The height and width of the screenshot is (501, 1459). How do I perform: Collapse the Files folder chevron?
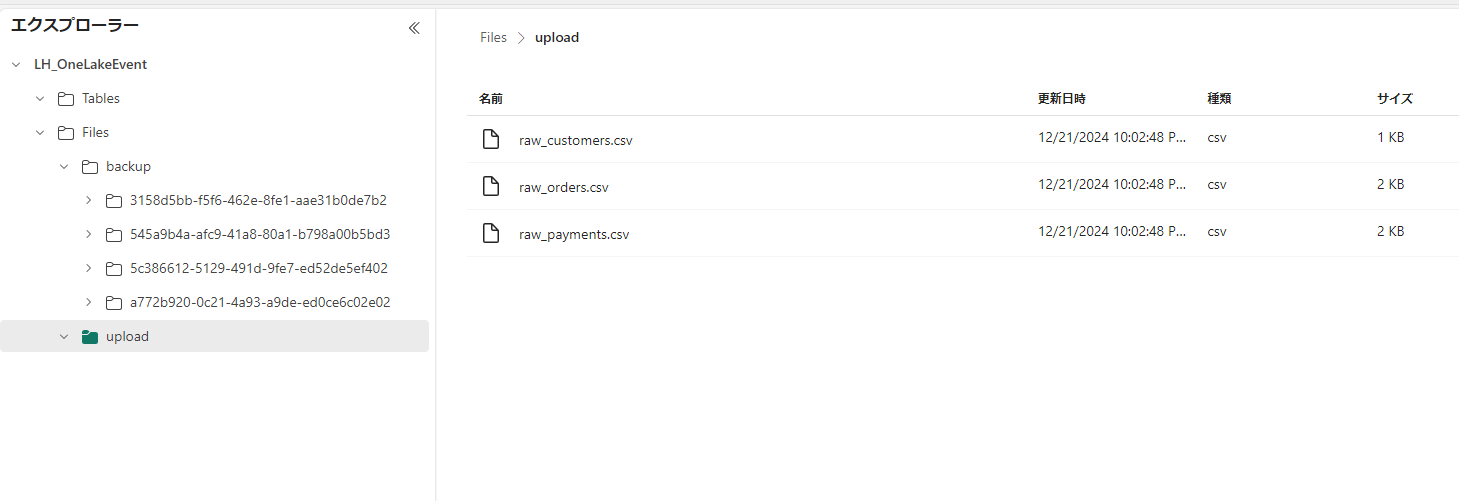click(x=40, y=133)
